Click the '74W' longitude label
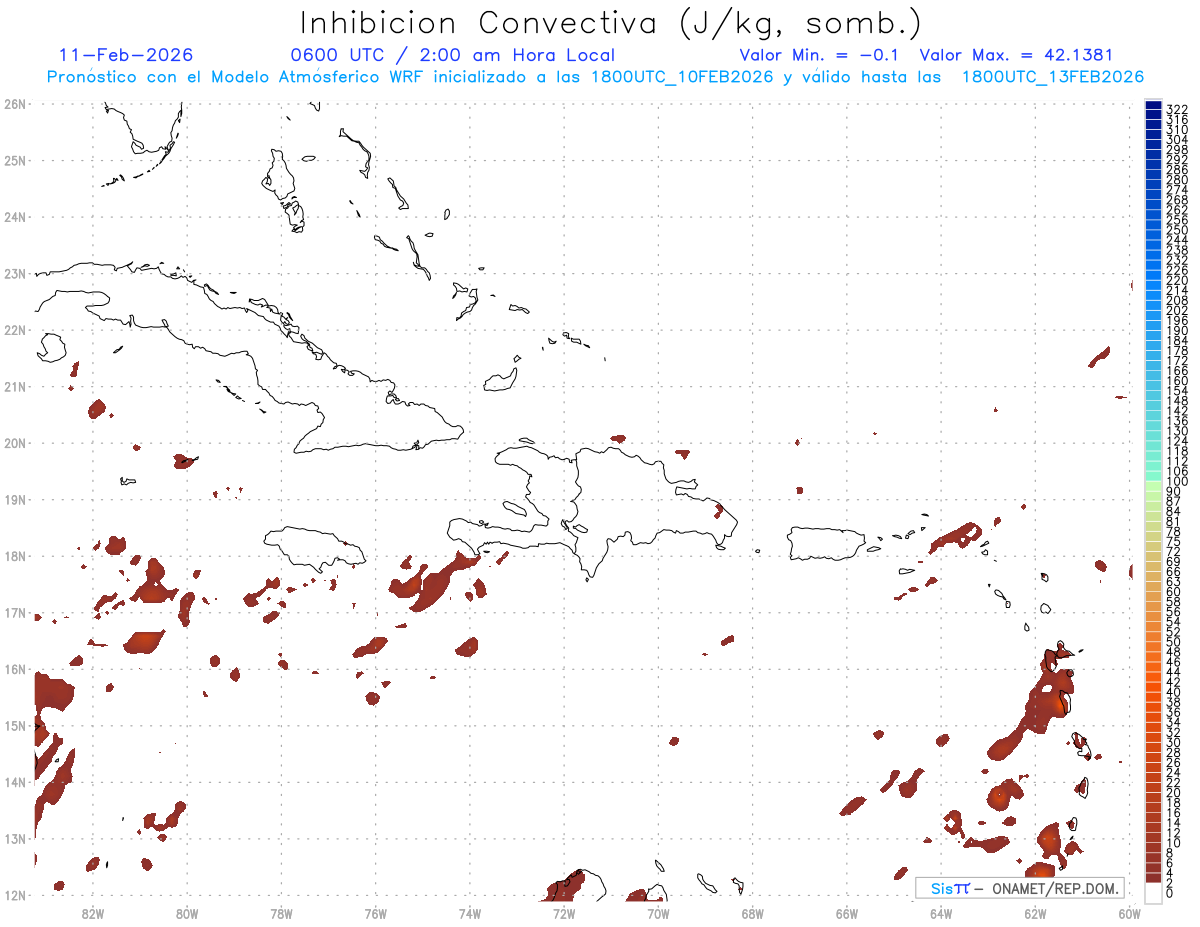The width and height of the screenshot is (1200, 927). click(469, 912)
